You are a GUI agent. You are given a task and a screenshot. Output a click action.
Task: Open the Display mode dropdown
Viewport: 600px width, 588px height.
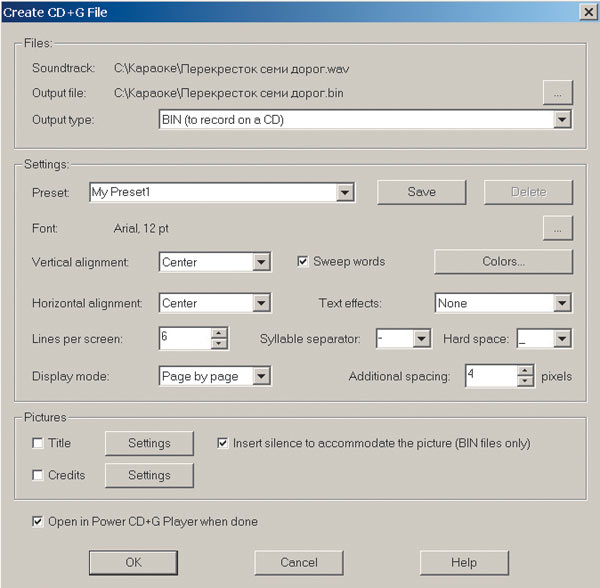261,377
